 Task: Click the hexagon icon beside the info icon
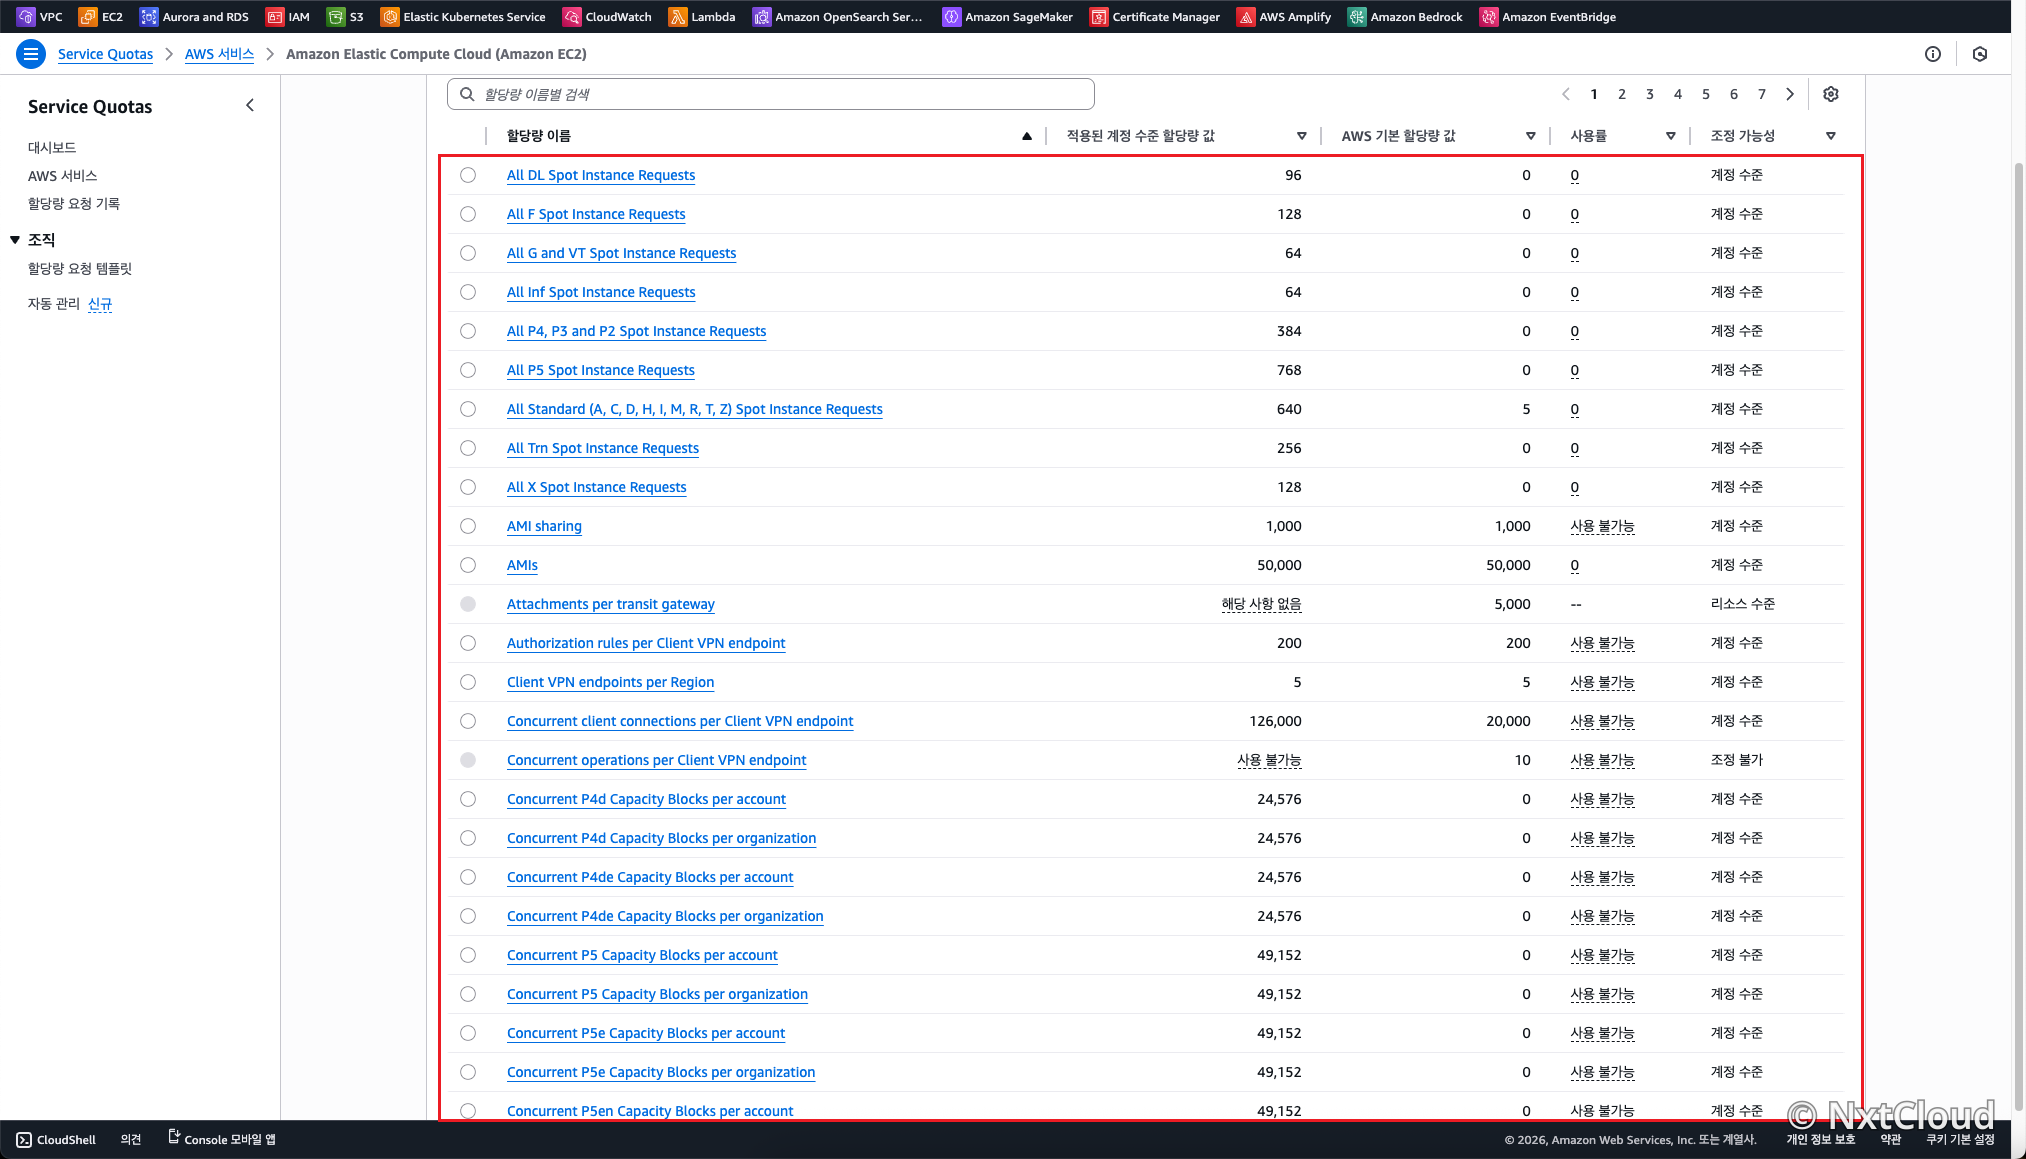(1980, 54)
